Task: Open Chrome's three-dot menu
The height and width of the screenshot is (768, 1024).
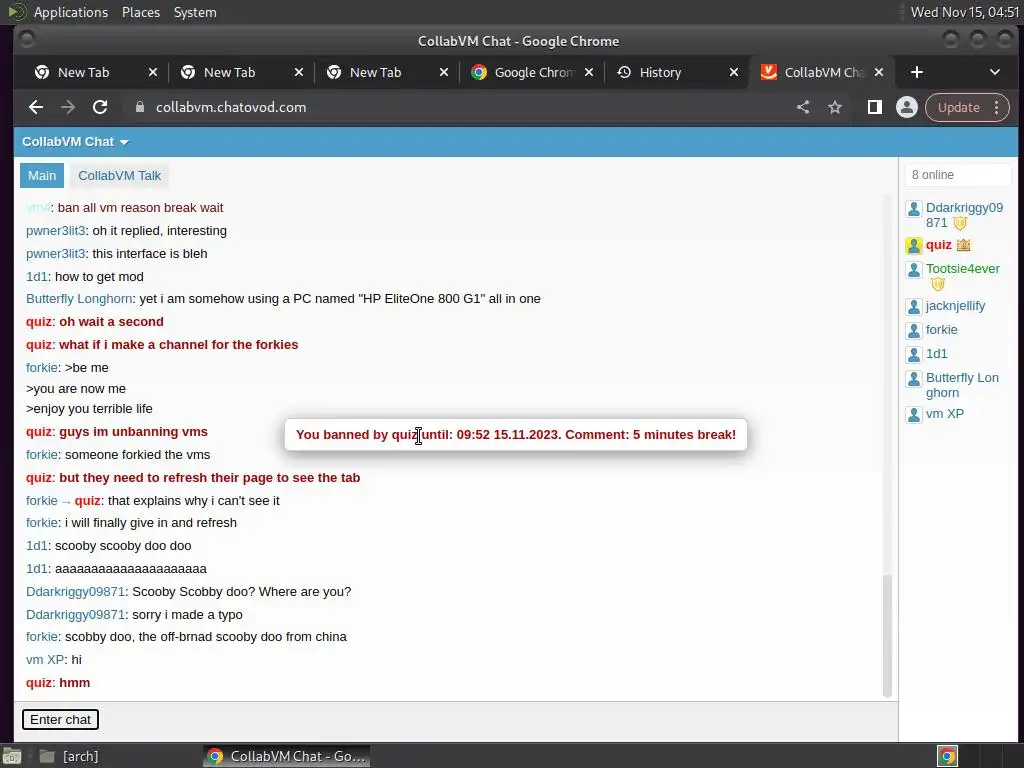Action: 997,107
